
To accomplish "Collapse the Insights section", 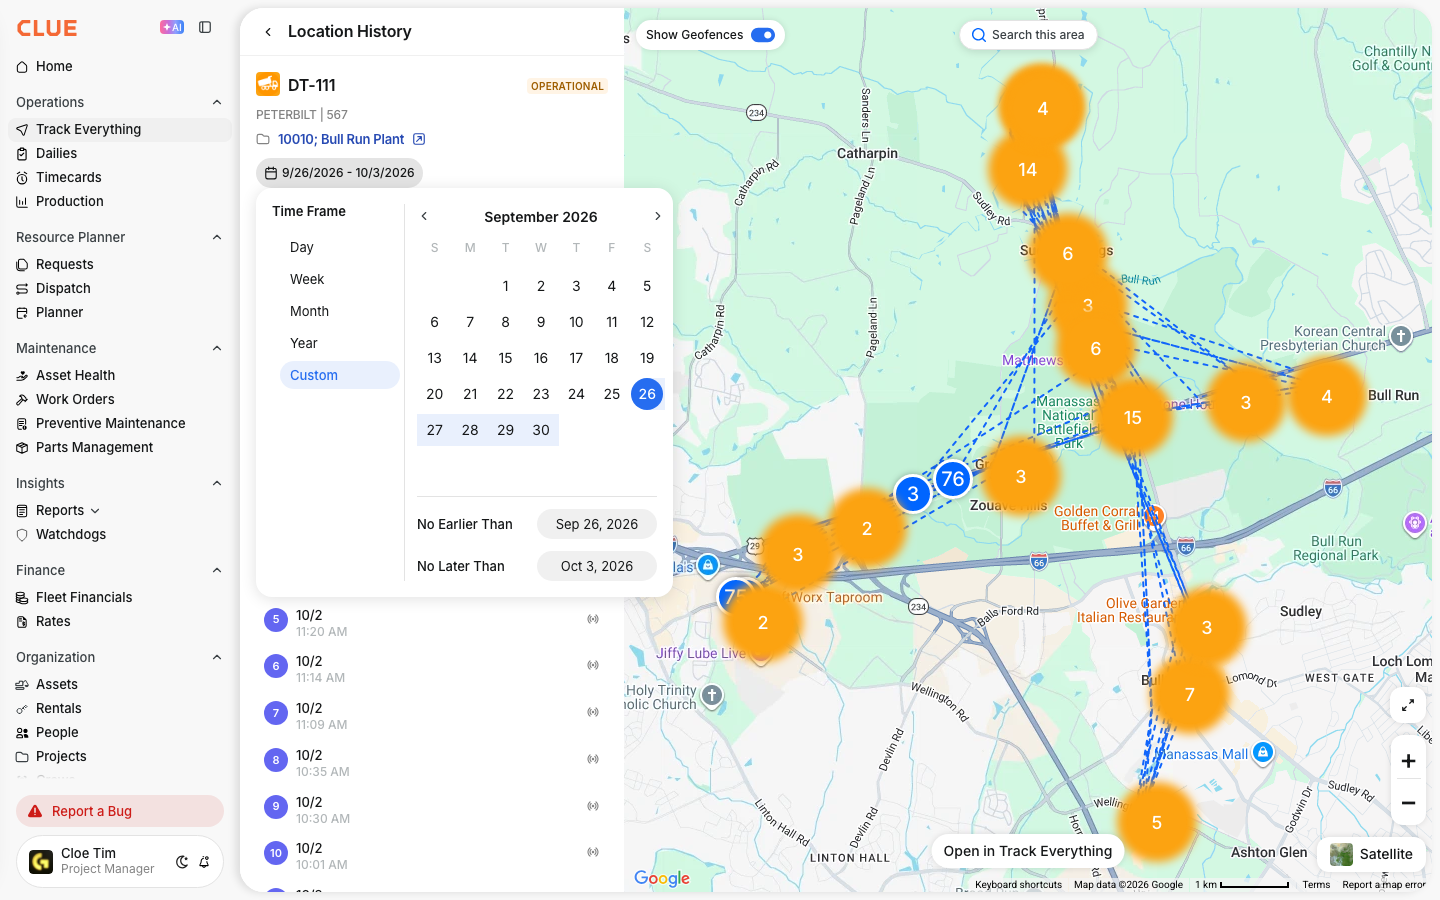I will tap(217, 483).
